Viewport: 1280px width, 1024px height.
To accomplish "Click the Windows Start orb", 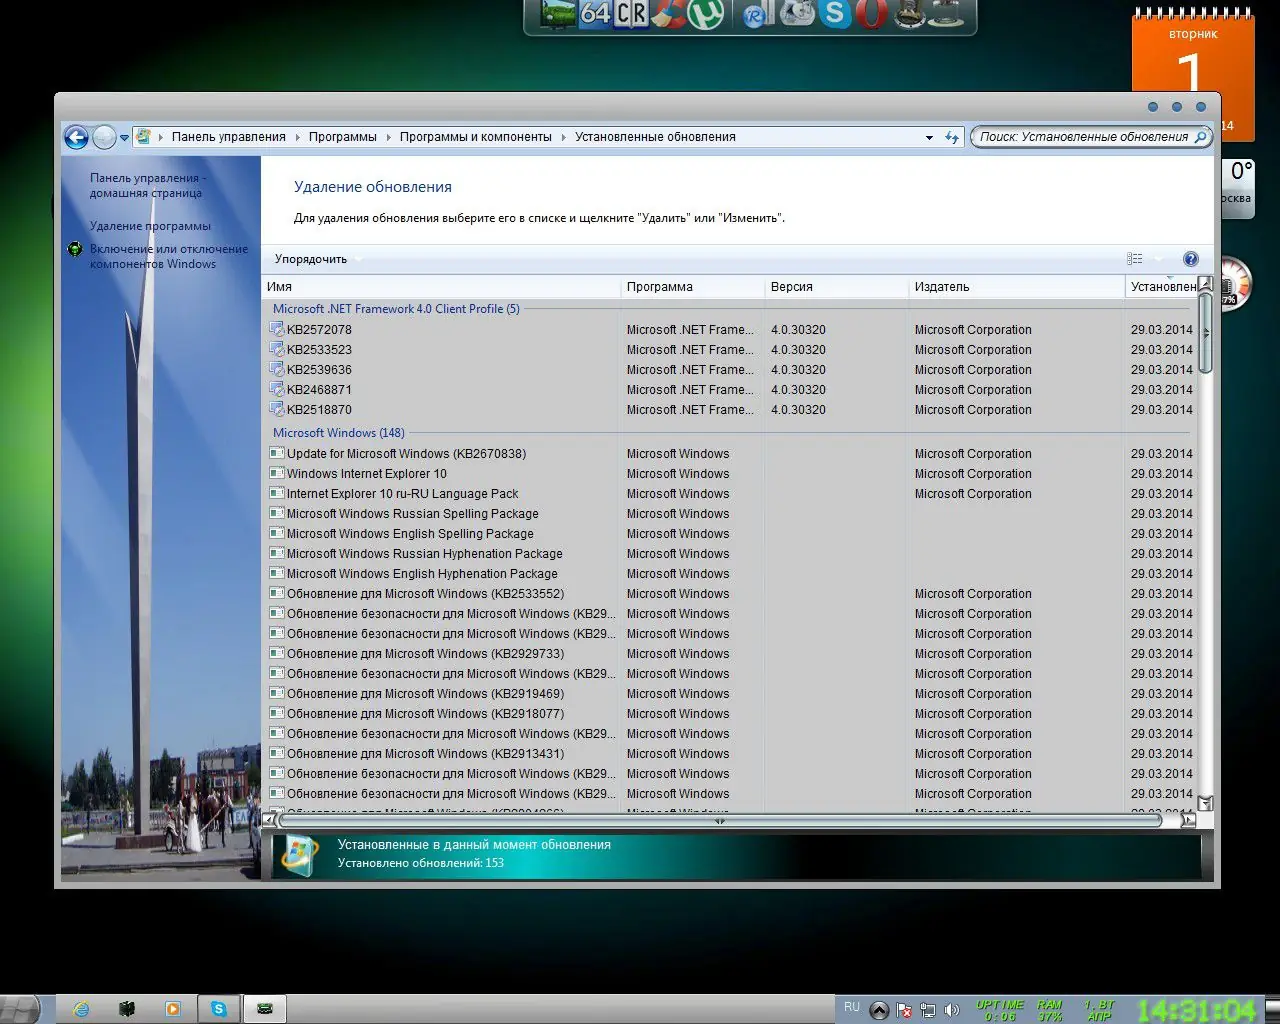I will coord(20,1008).
